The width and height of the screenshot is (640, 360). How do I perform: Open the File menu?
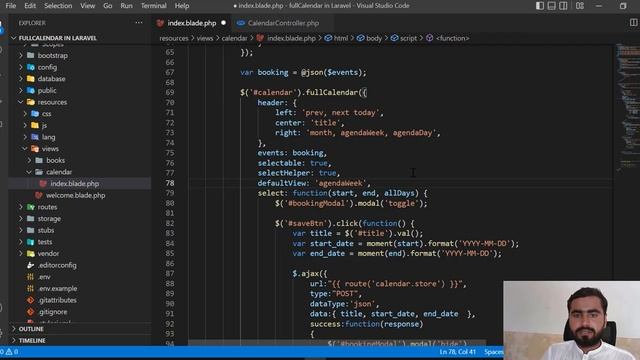(x=11, y=6)
